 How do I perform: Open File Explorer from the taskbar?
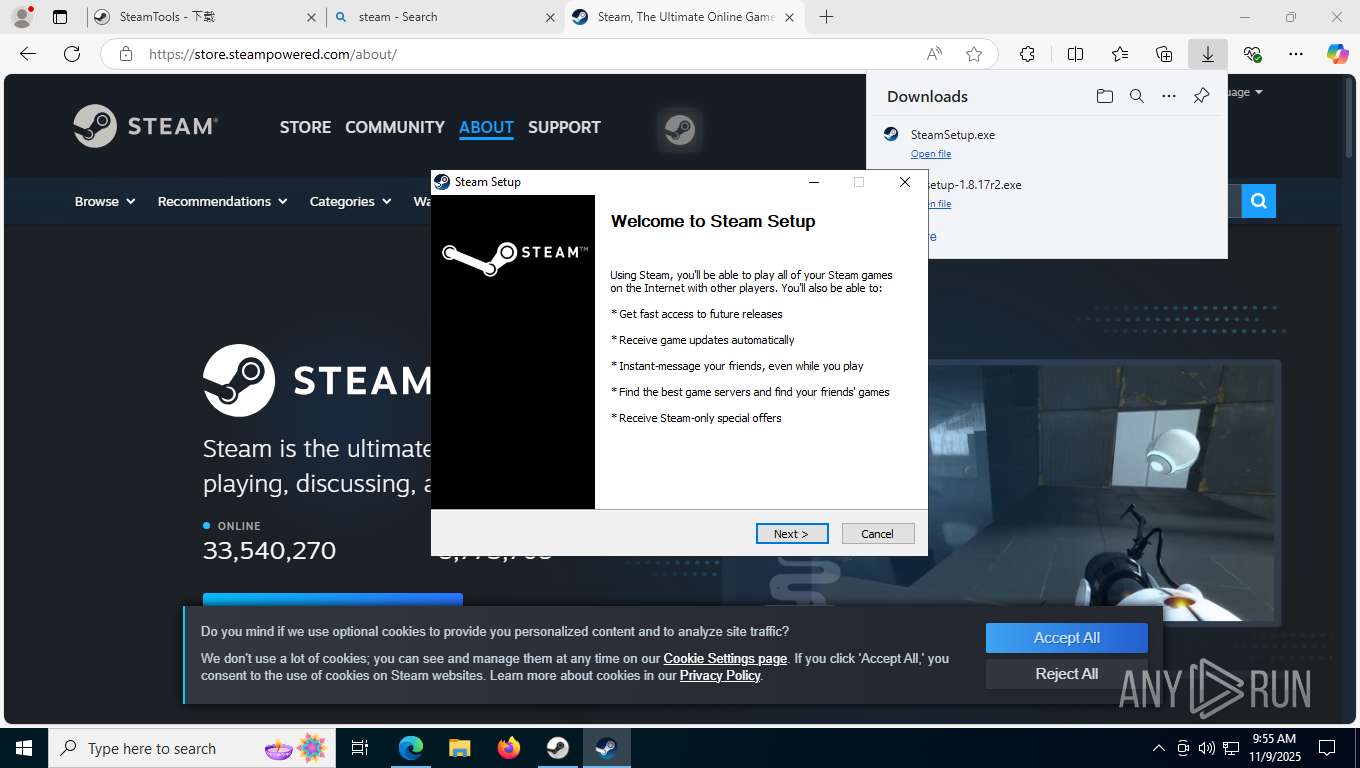[459, 748]
